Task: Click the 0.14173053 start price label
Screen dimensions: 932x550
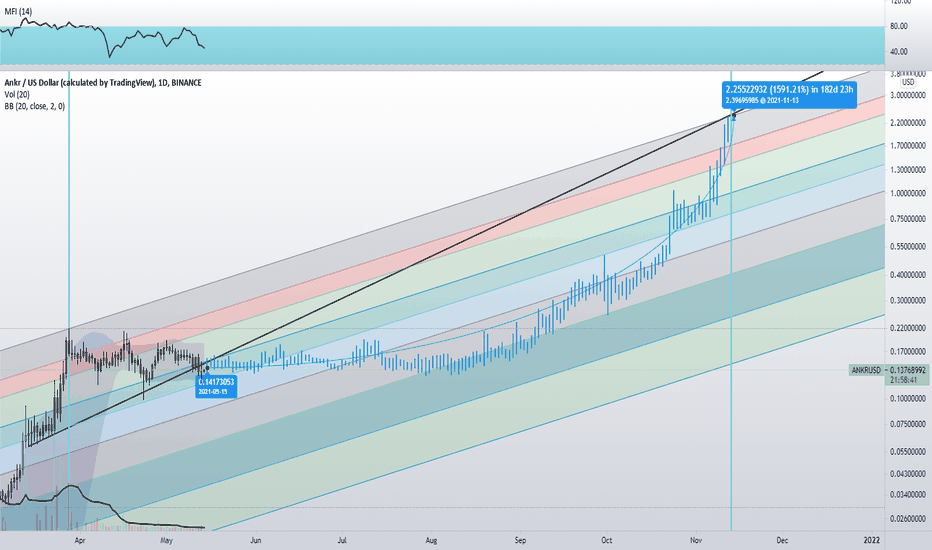Action: point(216,386)
